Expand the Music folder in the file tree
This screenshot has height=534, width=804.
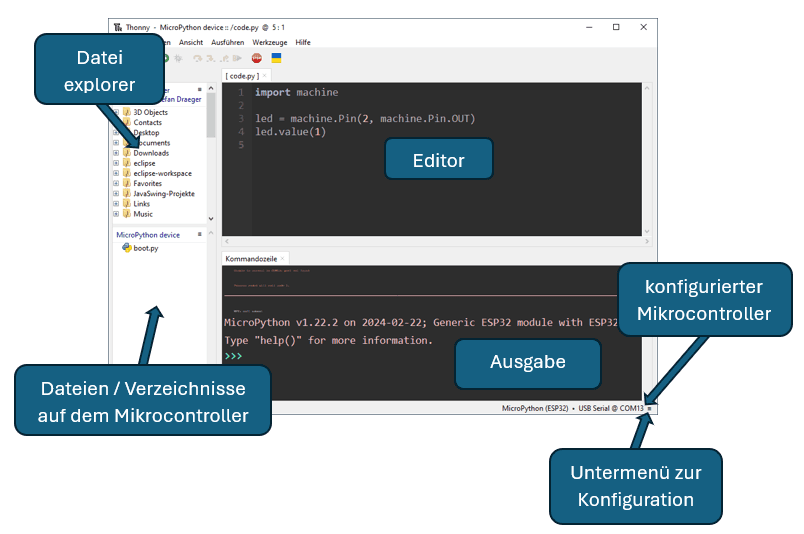(116, 214)
